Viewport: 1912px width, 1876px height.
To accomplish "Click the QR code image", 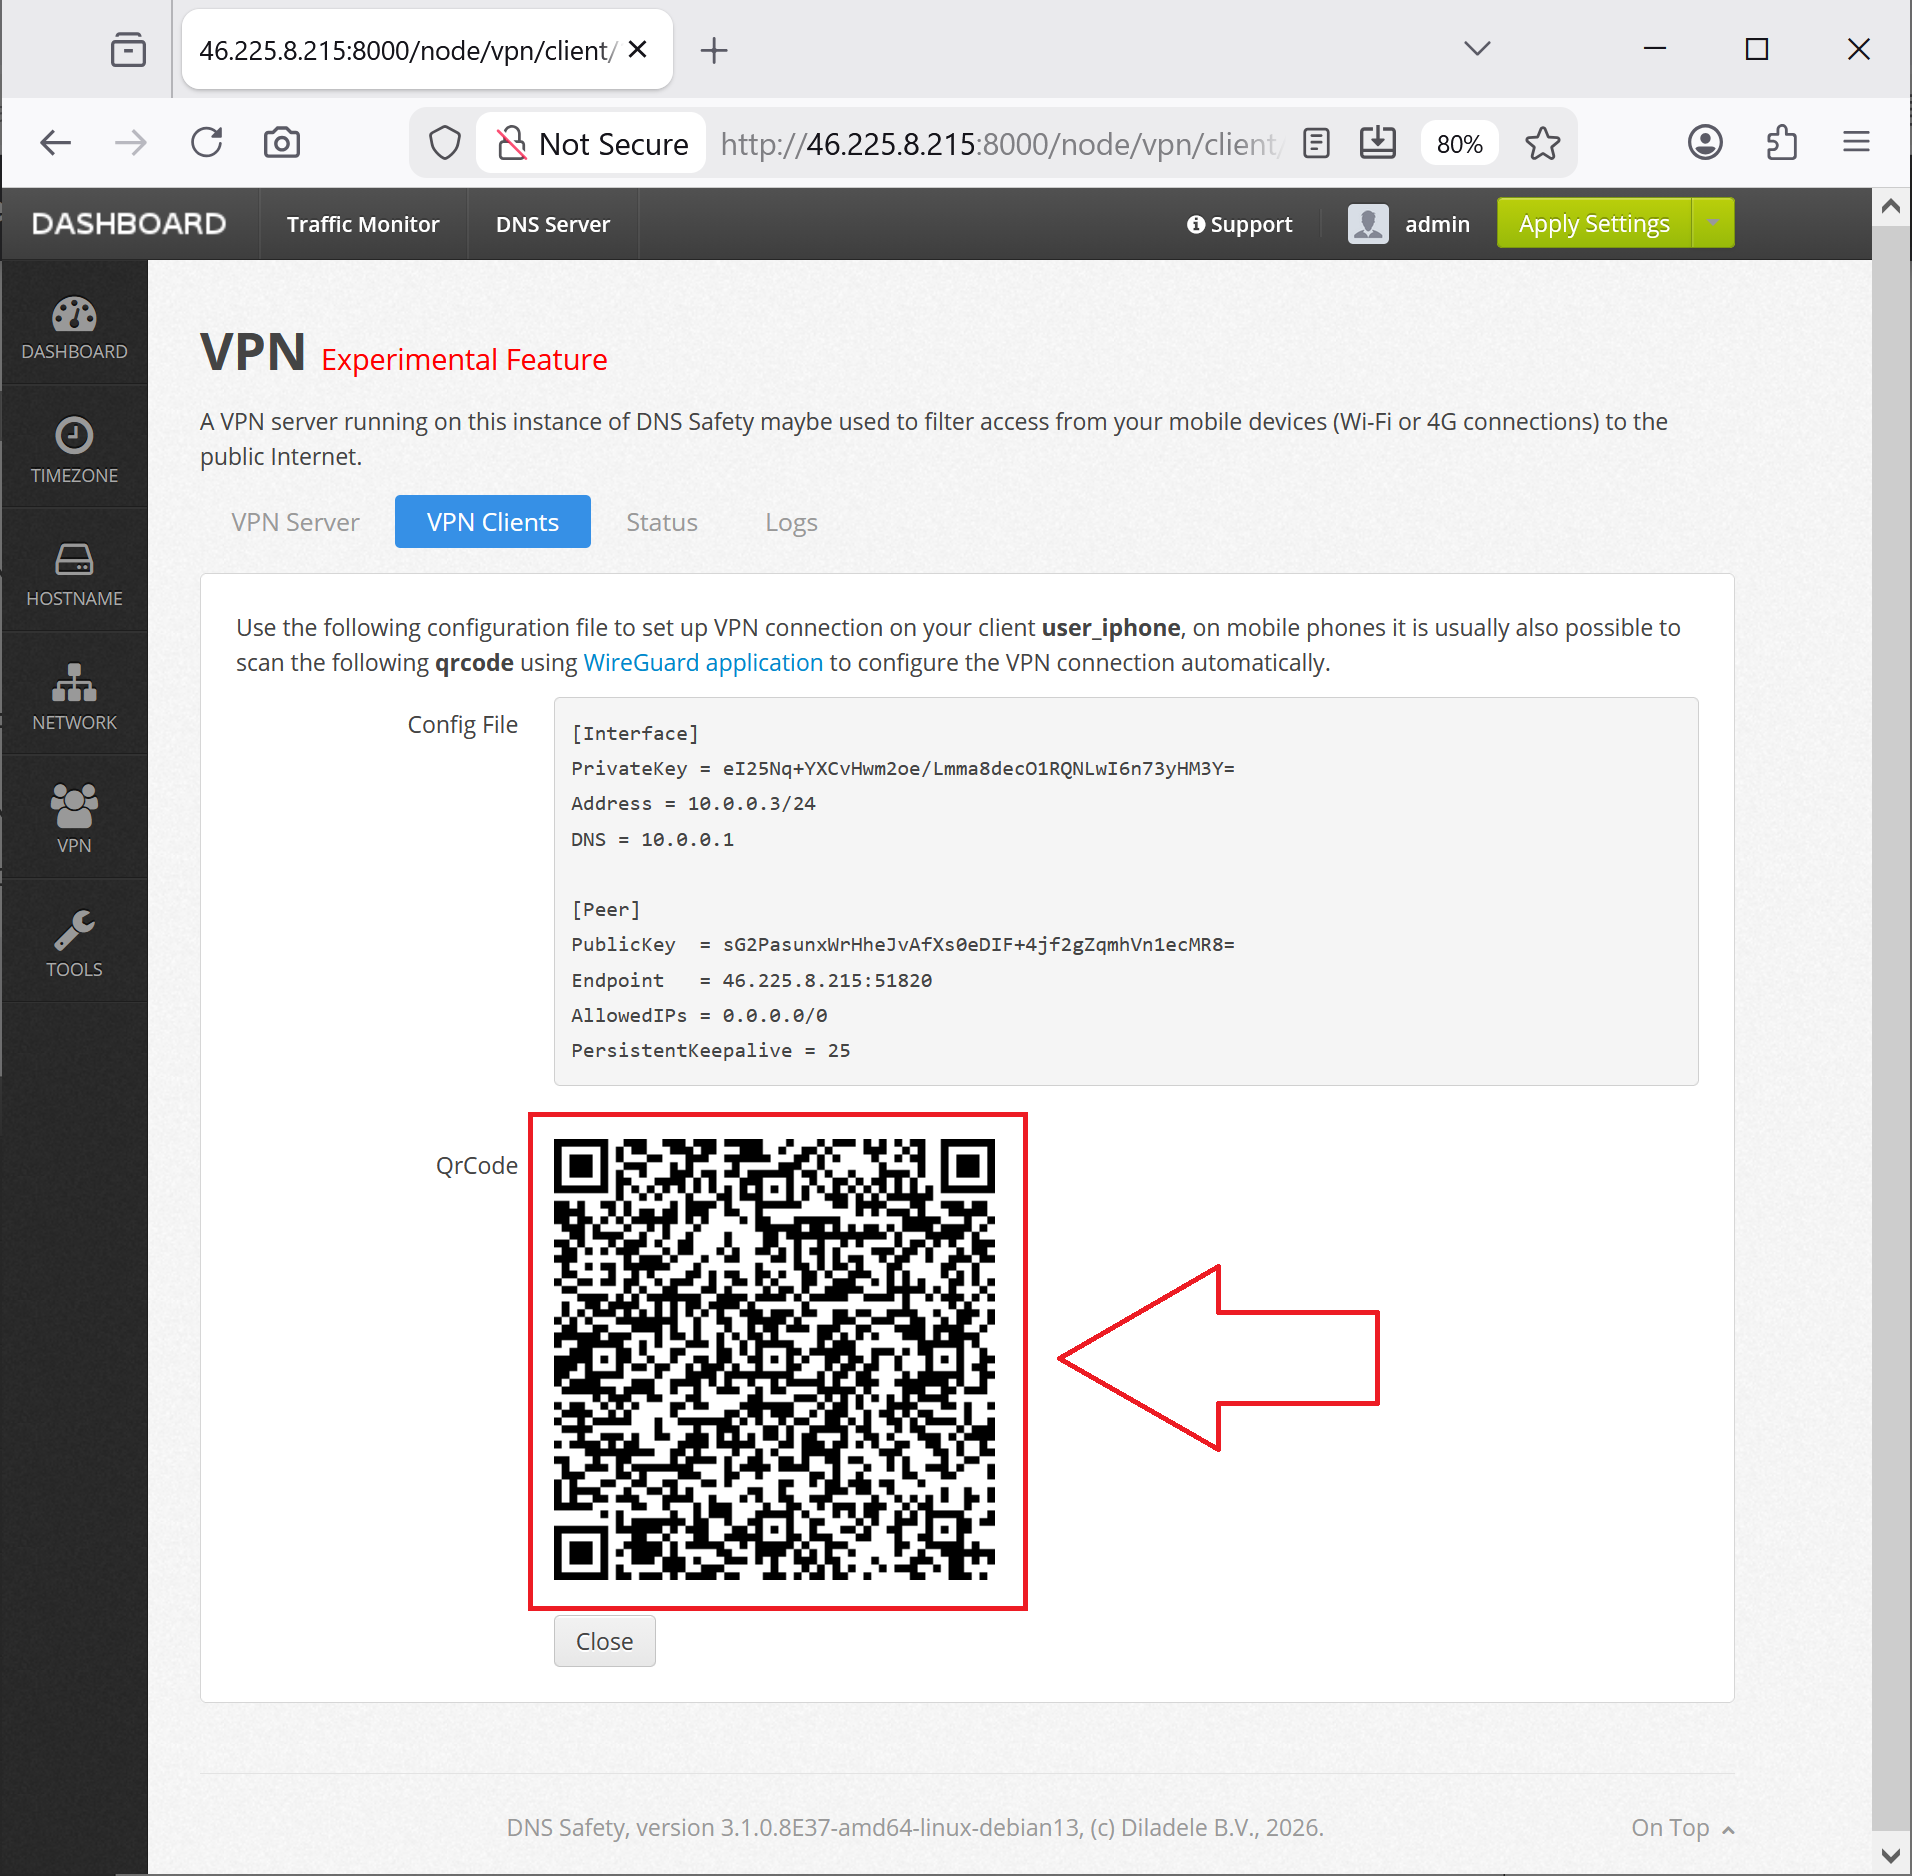I will click(x=775, y=1360).
